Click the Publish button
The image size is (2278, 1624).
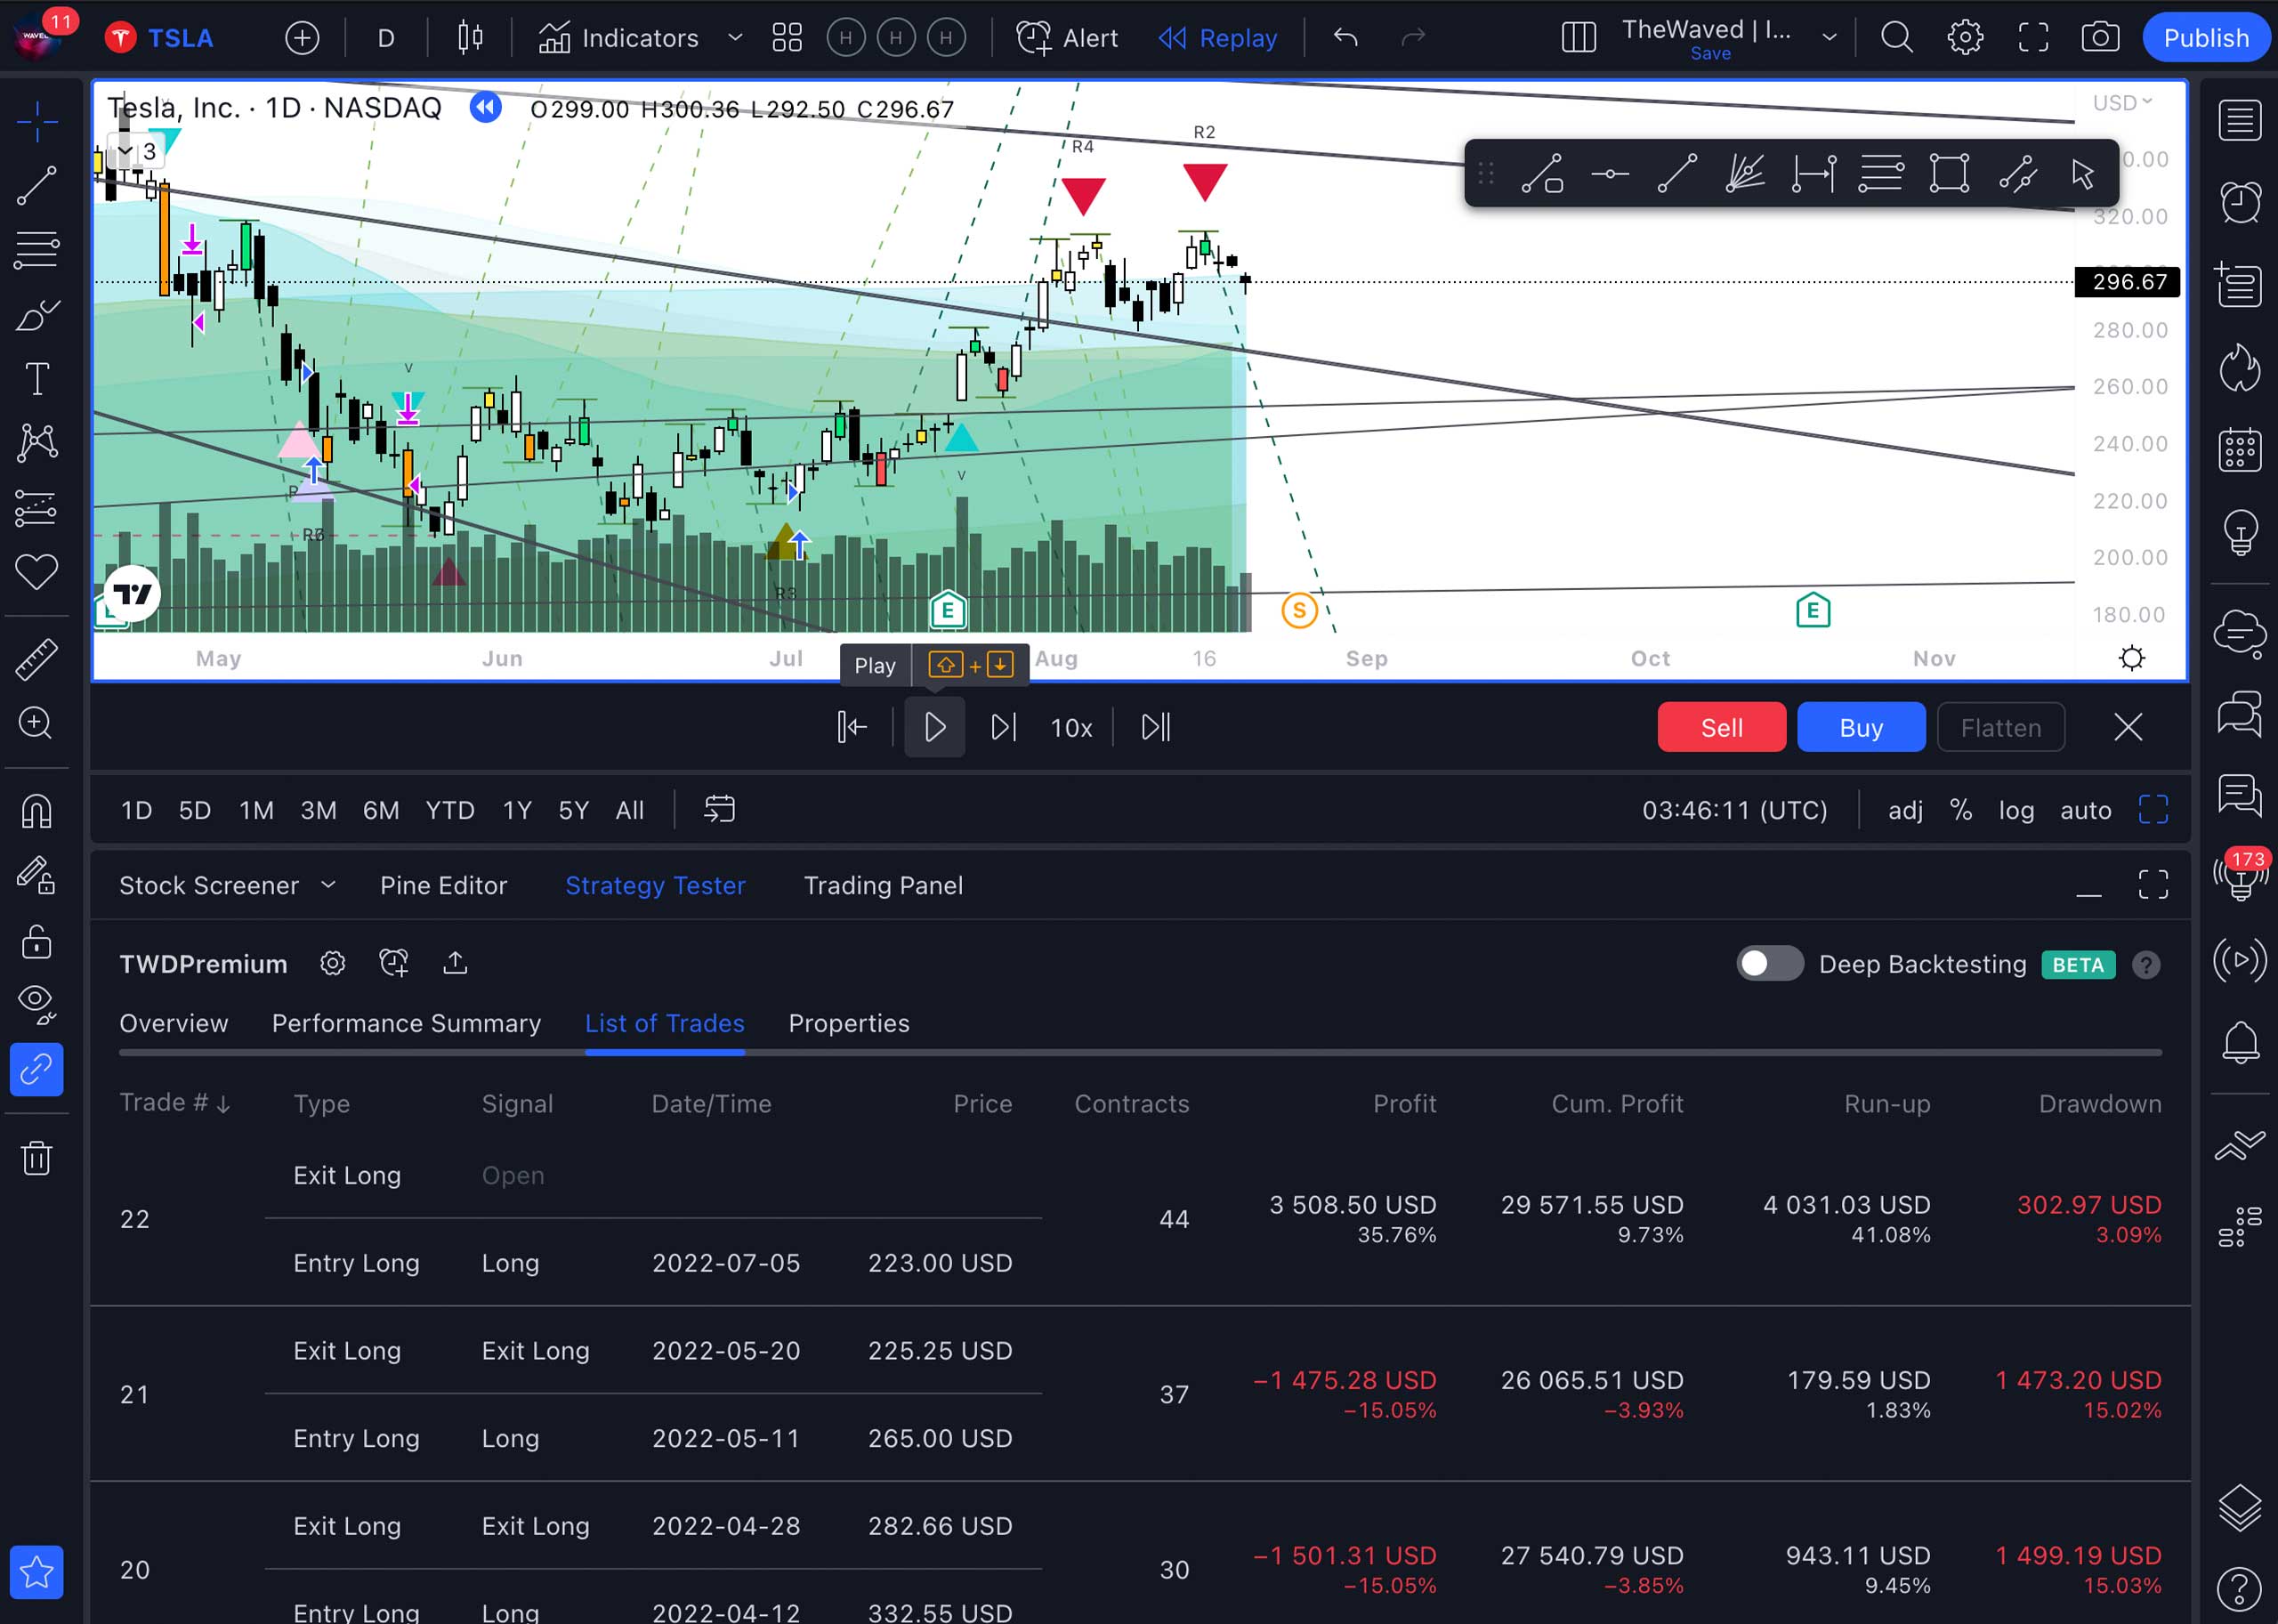2205,38
